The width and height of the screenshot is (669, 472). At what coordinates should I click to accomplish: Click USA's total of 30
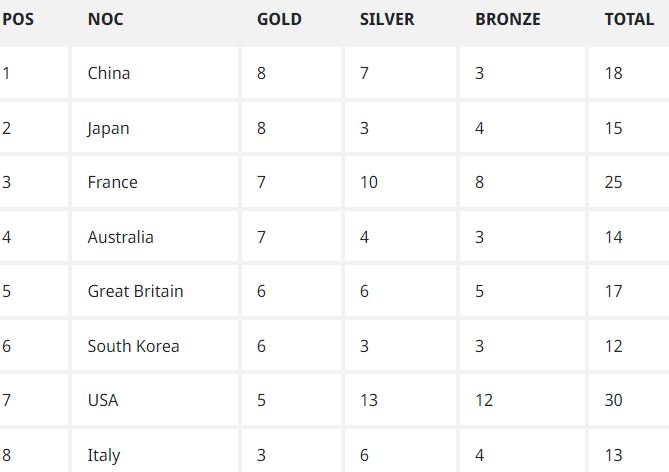click(x=613, y=400)
